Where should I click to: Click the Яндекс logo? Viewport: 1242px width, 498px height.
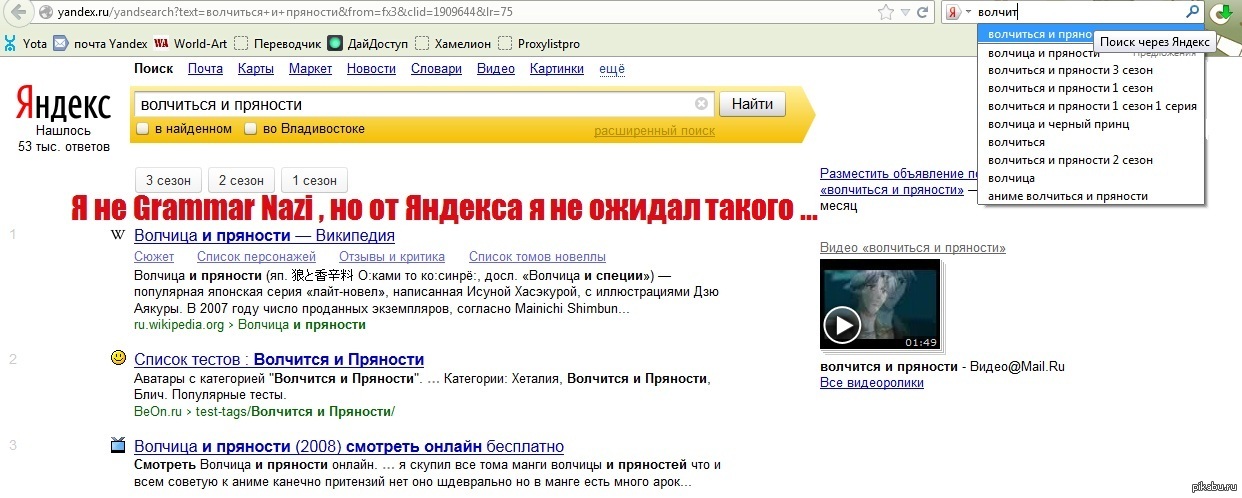tap(63, 104)
